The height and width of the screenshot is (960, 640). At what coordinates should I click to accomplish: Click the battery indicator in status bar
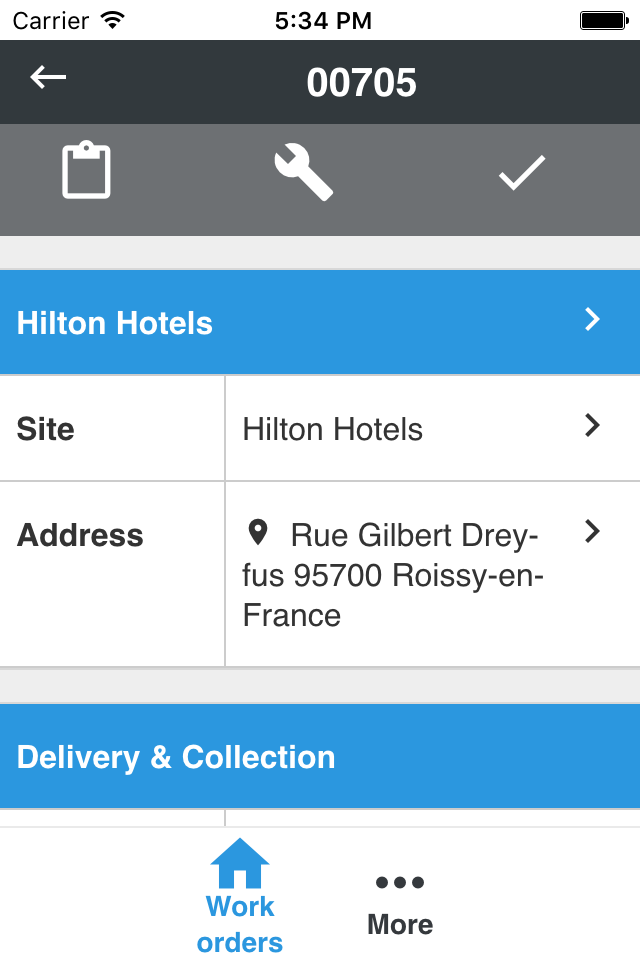(604, 21)
